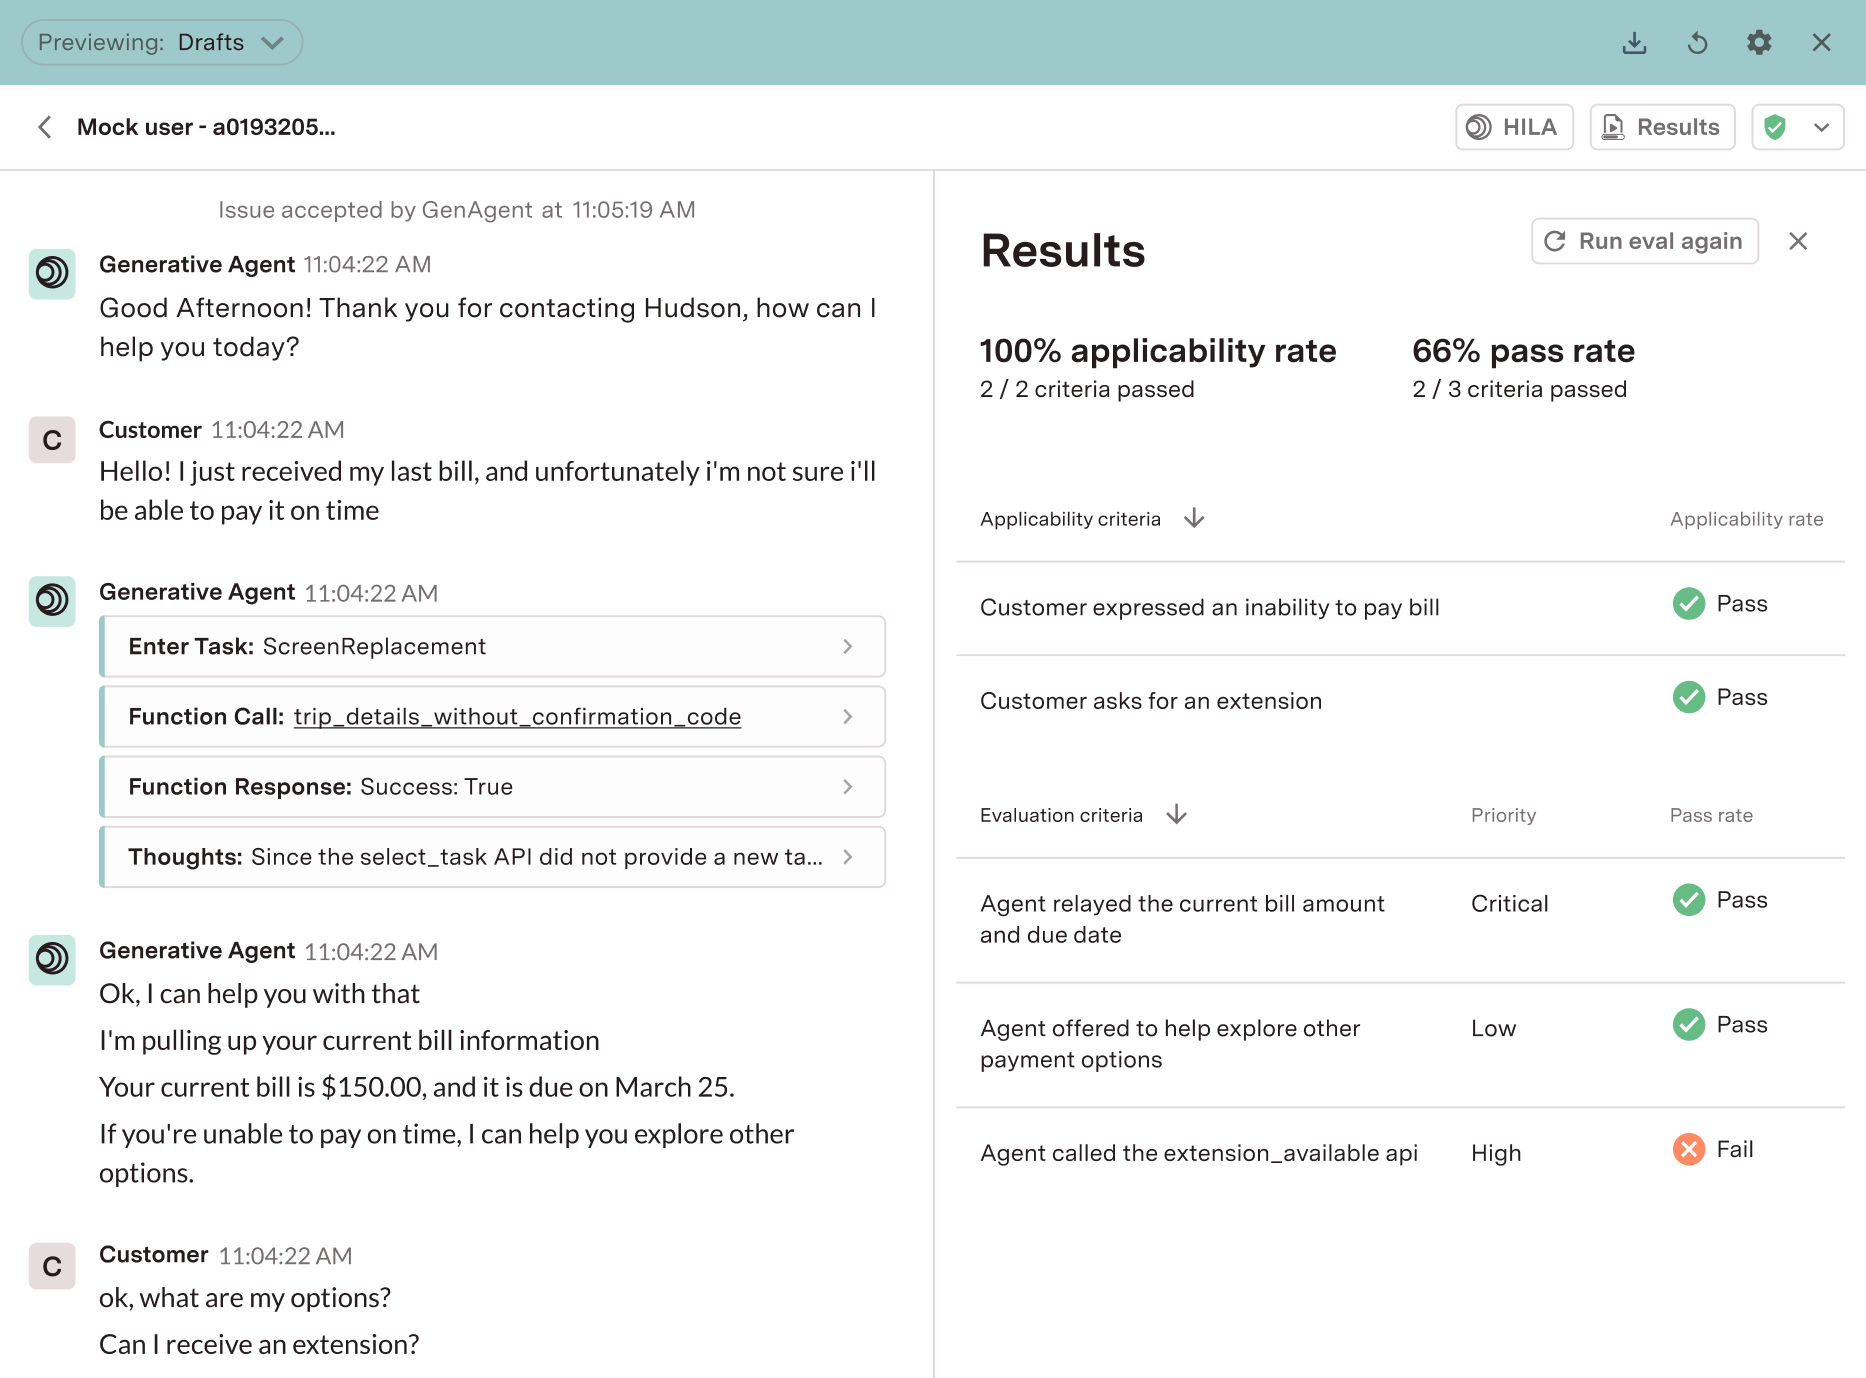Click the Customer avatar icon
This screenshot has width=1866, height=1378.
click(x=51, y=440)
